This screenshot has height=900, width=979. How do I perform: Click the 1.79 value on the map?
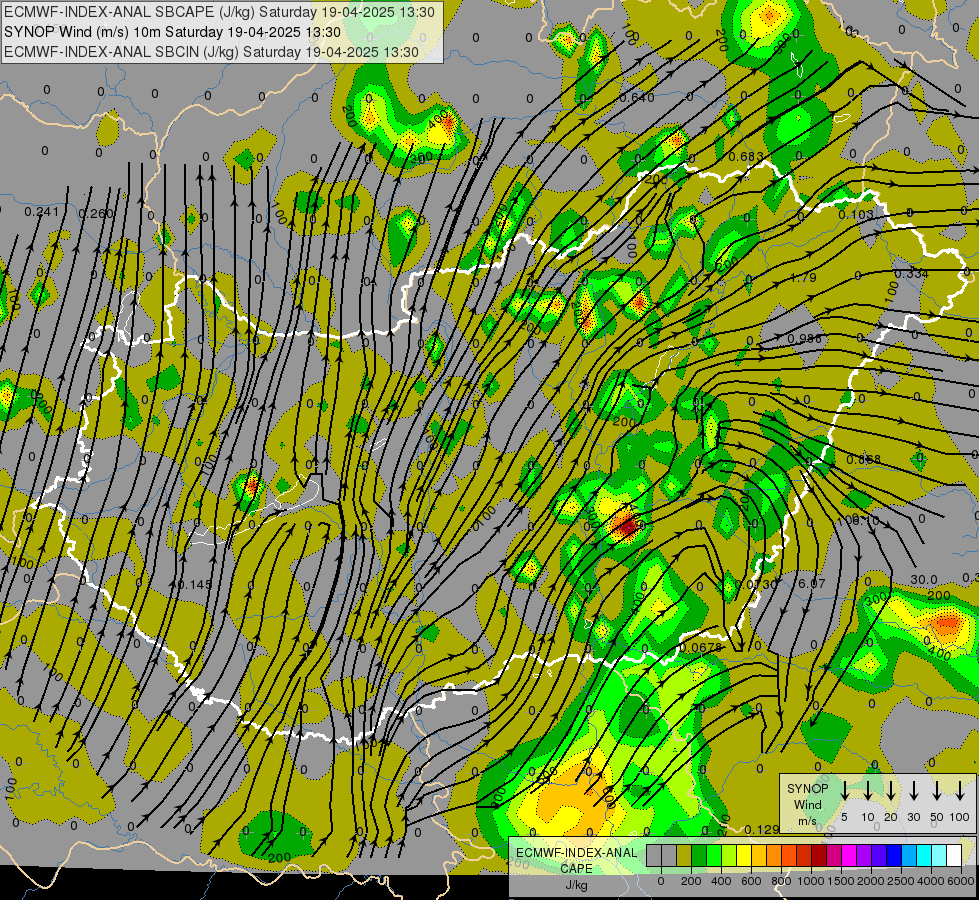tap(804, 277)
